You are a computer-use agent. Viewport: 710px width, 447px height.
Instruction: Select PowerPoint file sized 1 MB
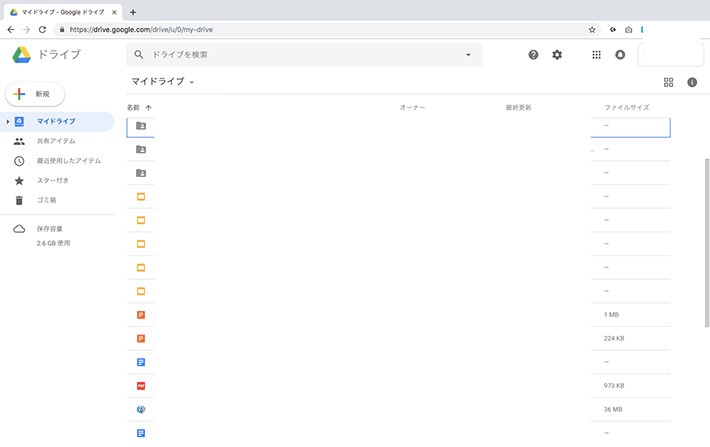141,315
